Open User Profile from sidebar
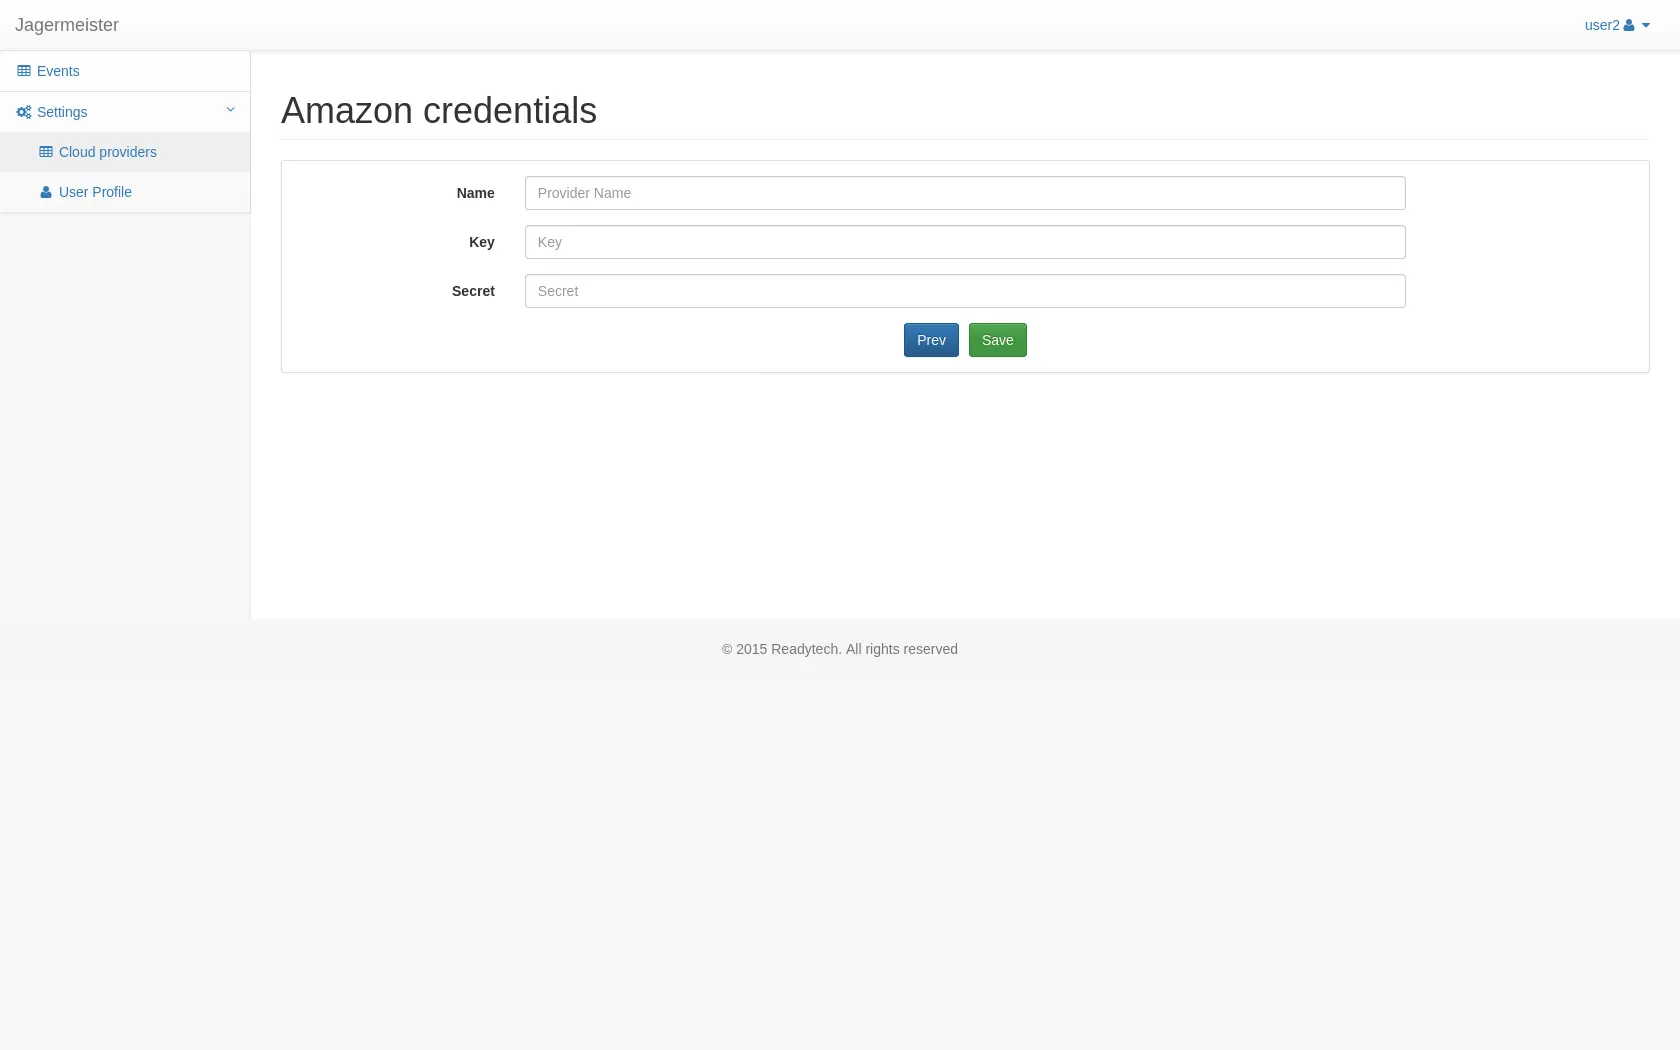The height and width of the screenshot is (1050, 1680). point(95,192)
